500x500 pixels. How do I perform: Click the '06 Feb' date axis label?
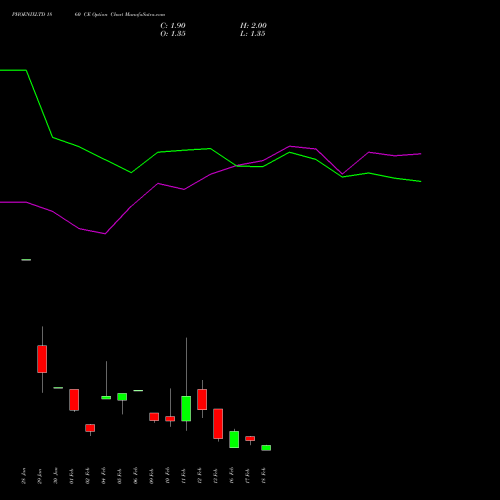pos(136,476)
